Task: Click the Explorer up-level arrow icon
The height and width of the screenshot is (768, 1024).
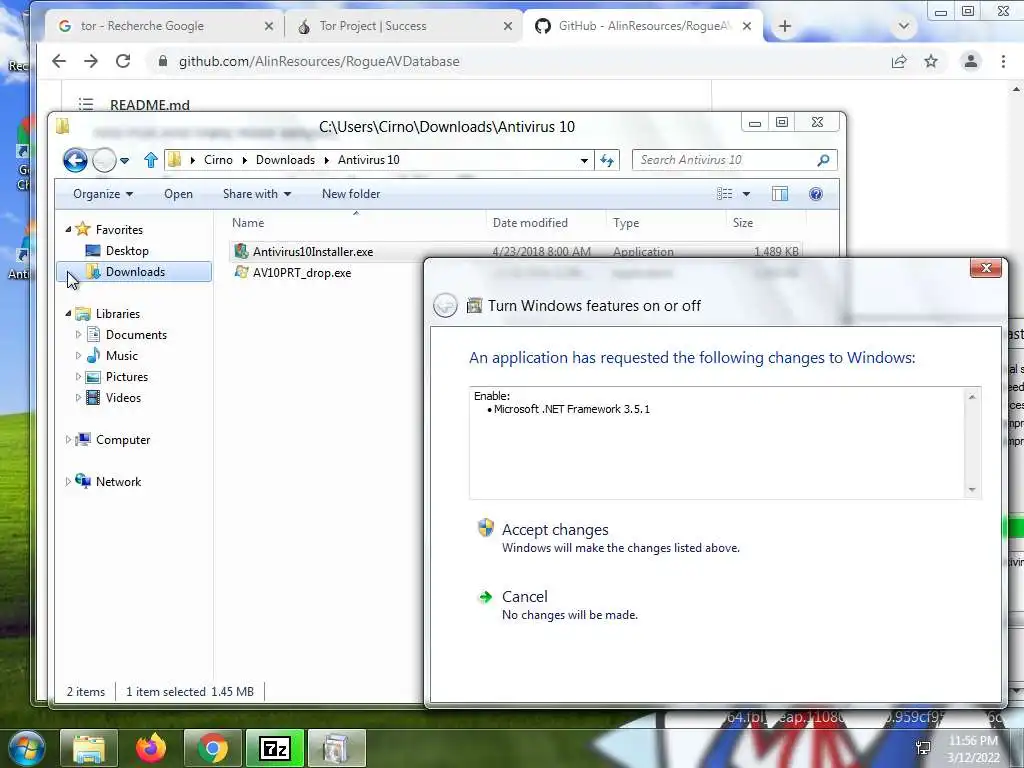Action: (151, 160)
